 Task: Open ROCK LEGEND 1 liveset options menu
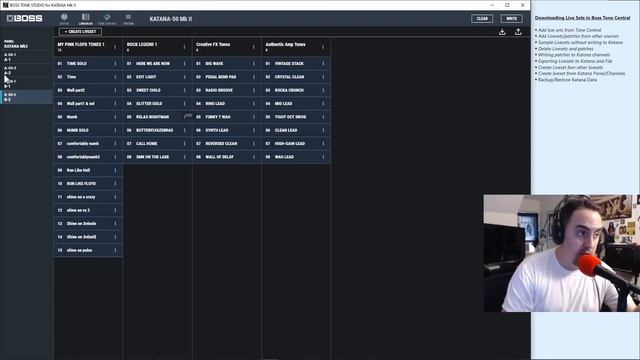(184, 47)
